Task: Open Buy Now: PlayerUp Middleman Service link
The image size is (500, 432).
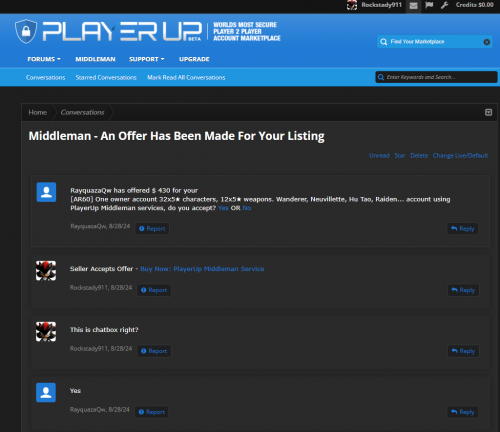Action: coord(202,269)
